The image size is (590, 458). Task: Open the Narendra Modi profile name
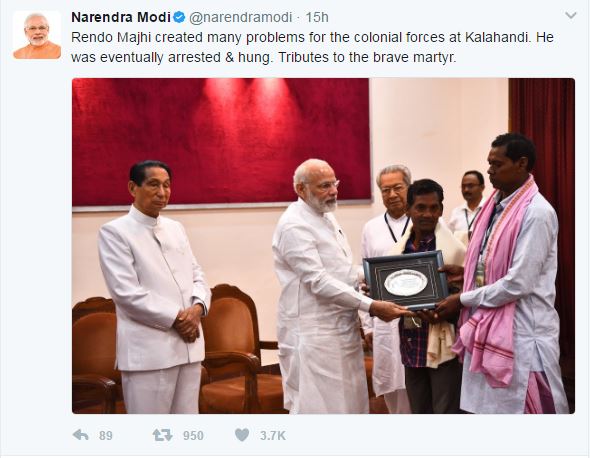click(x=121, y=17)
